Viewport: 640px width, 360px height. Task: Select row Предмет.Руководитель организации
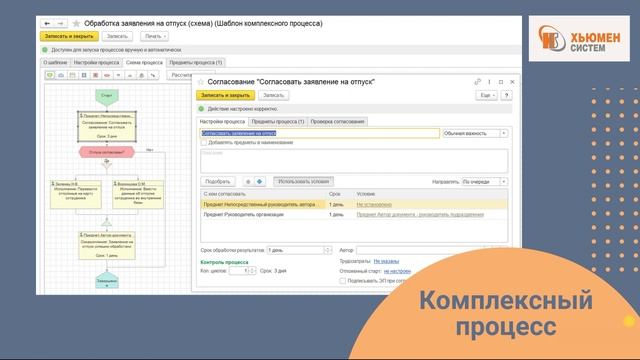(x=354, y=214)
